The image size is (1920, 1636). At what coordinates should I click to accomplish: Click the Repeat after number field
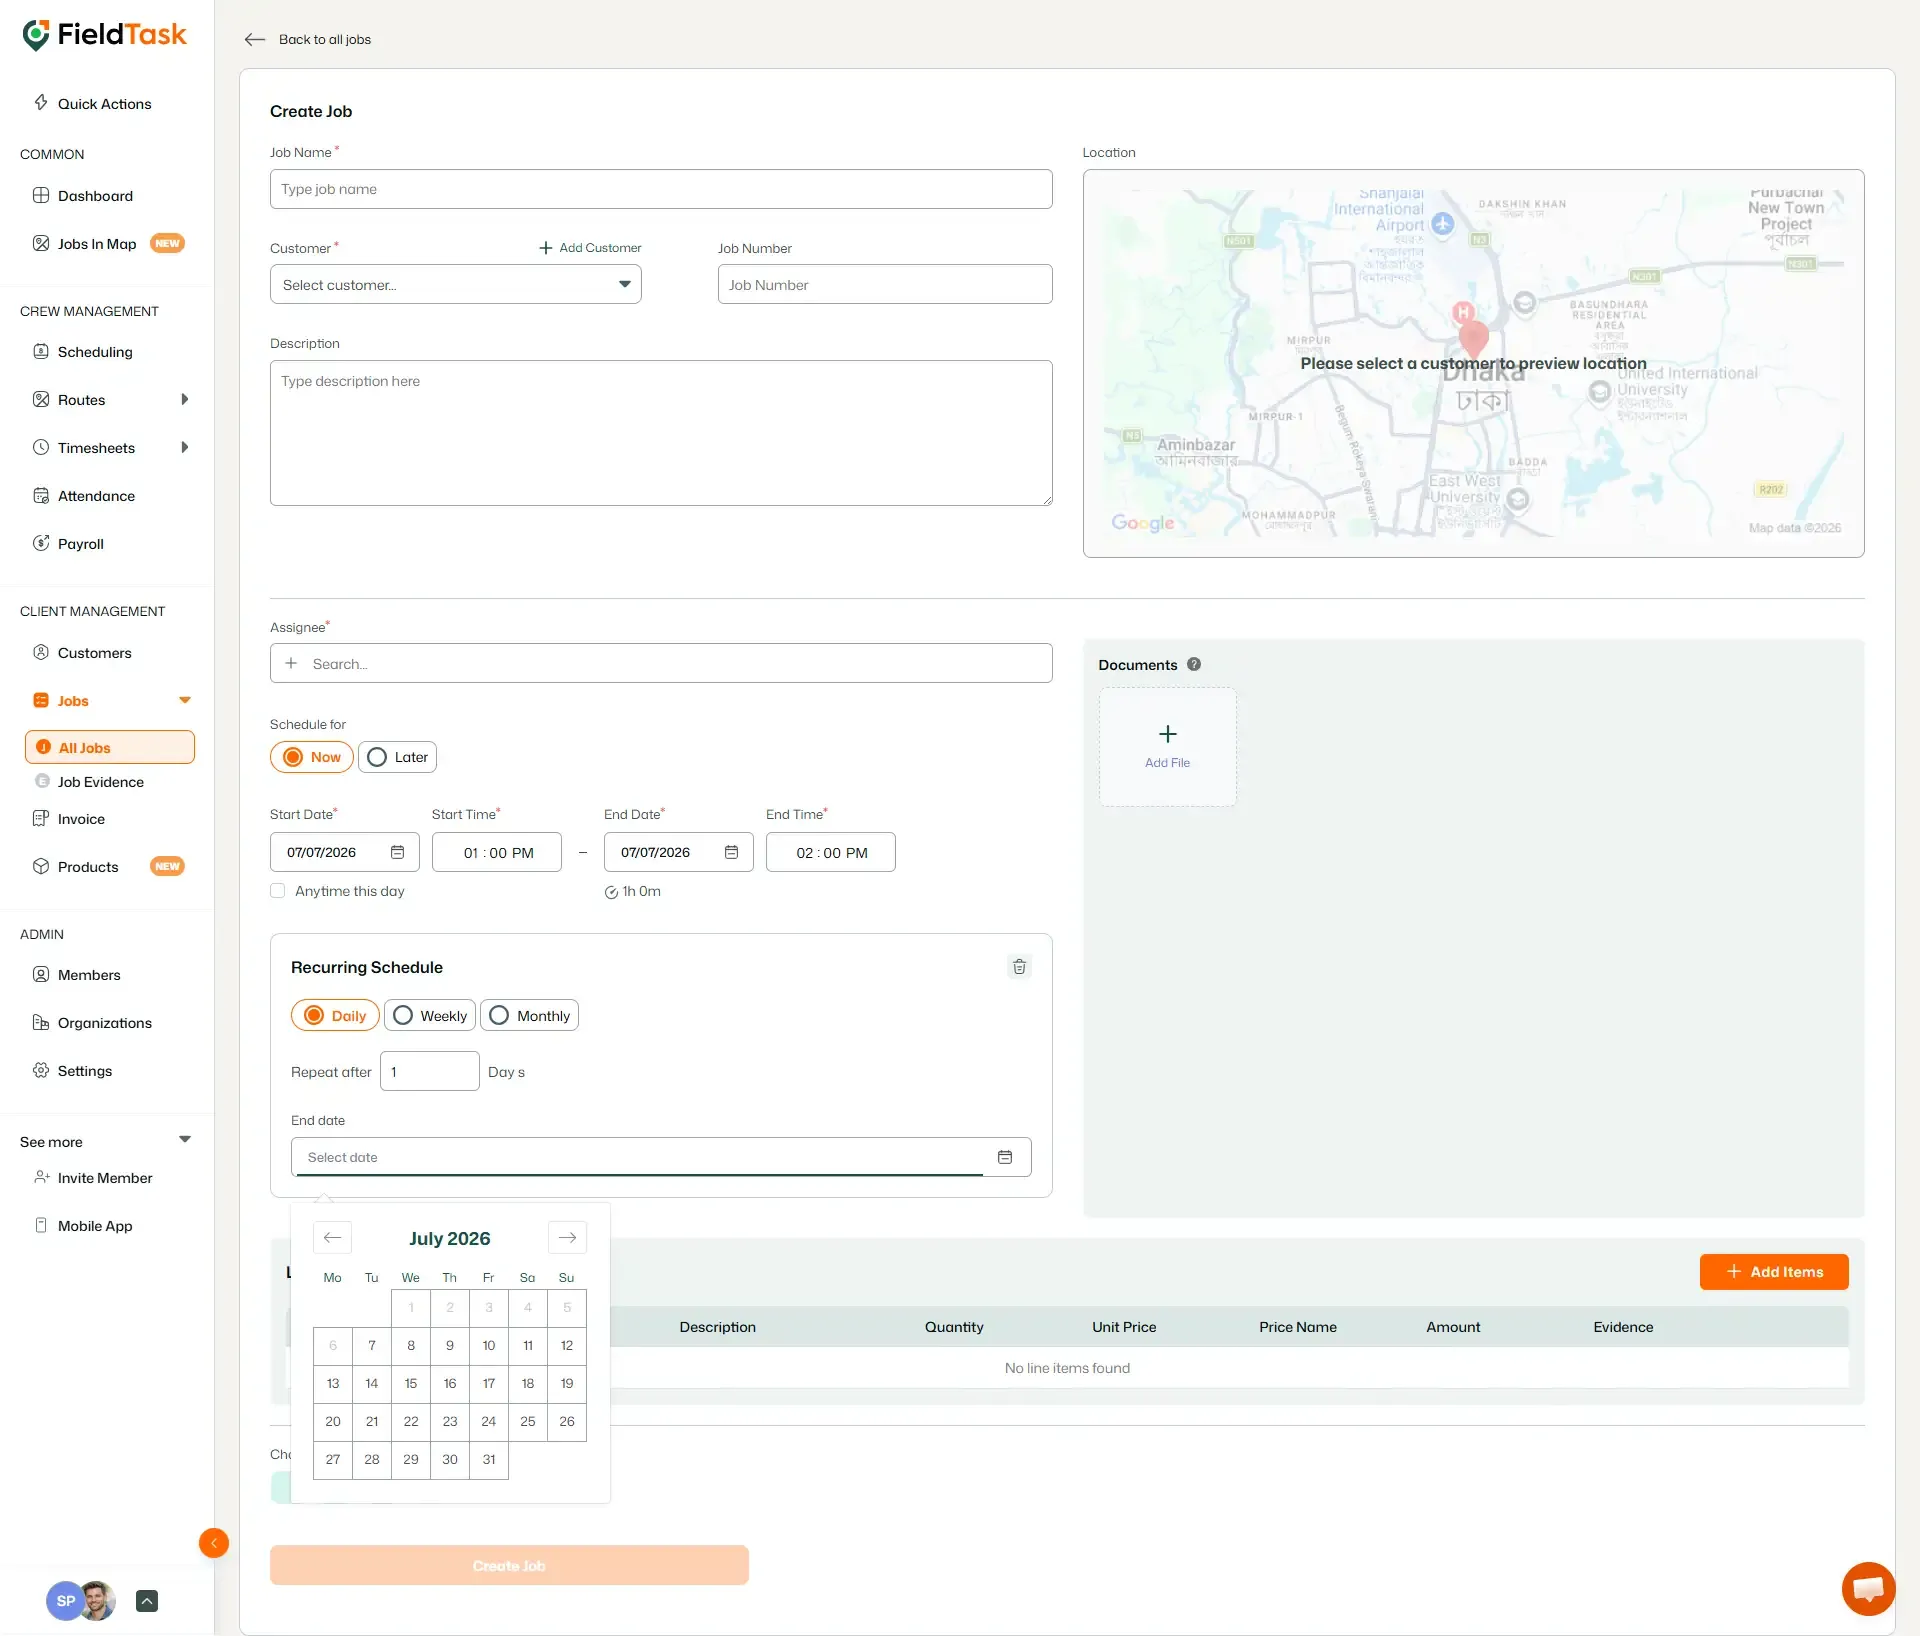click(x=430, y=1071)
